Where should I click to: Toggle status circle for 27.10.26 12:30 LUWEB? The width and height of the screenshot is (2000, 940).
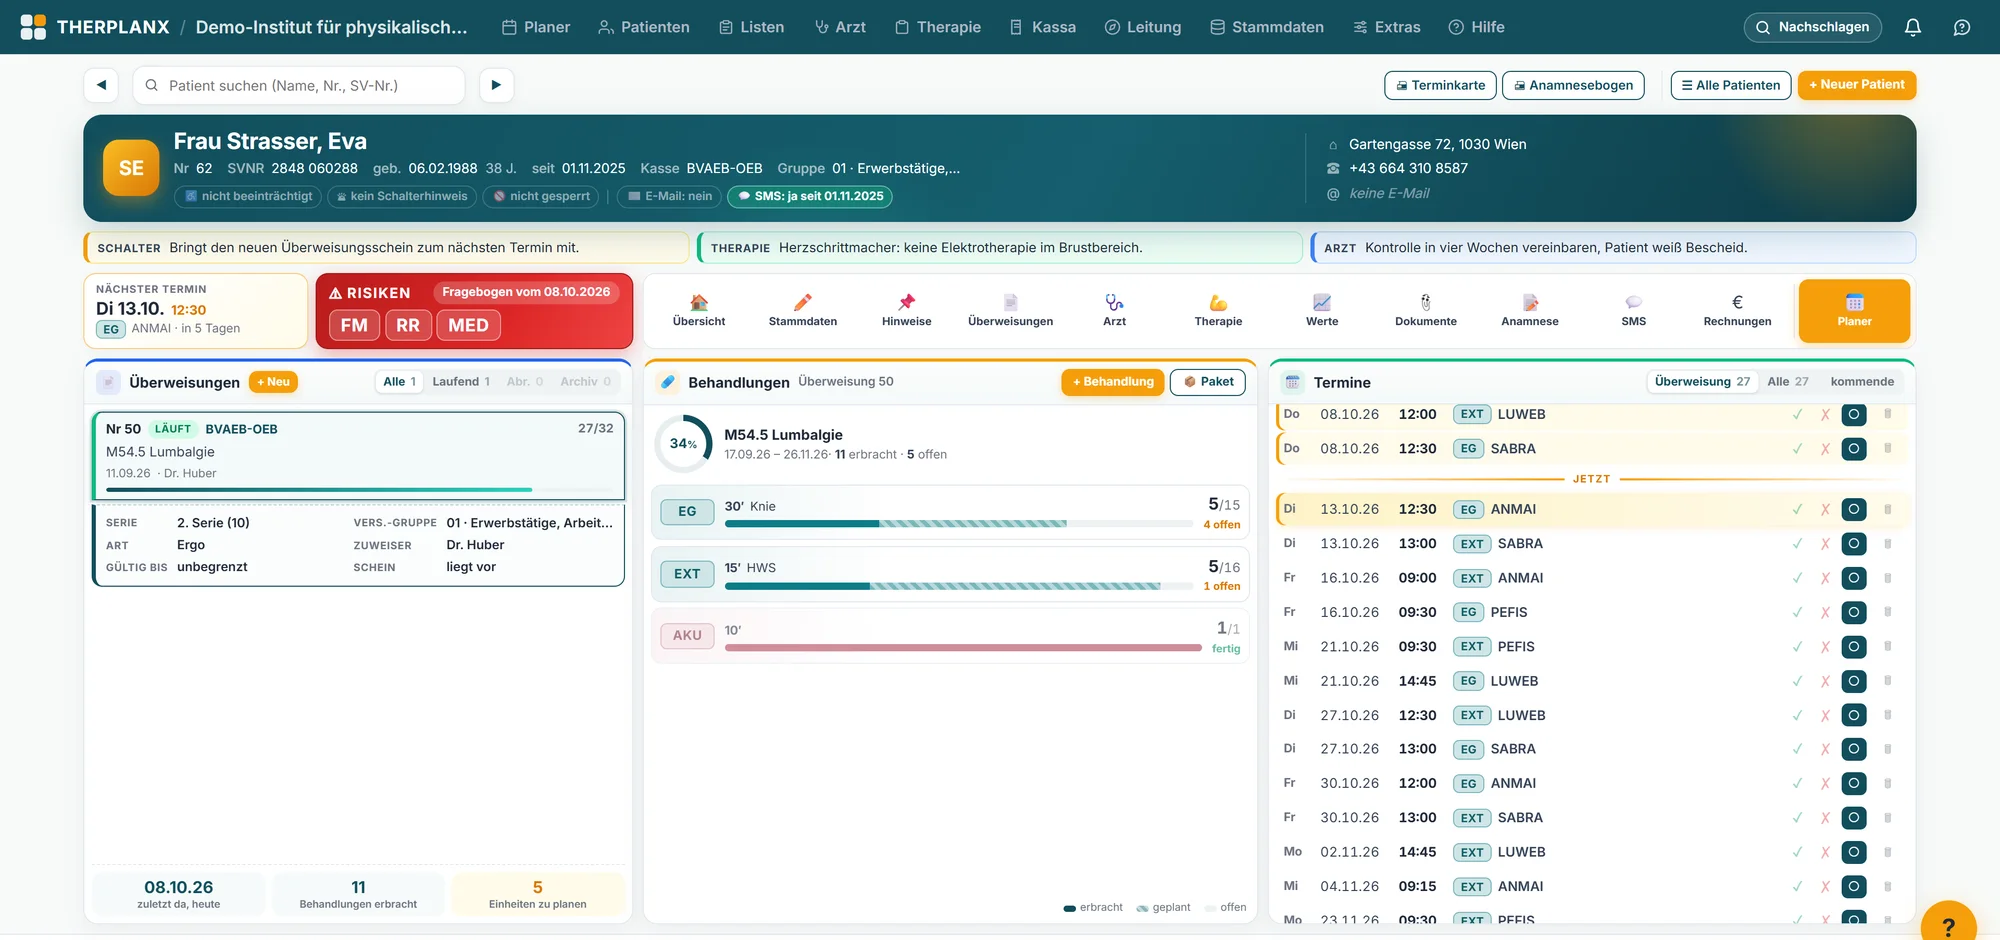[1854, 715]
